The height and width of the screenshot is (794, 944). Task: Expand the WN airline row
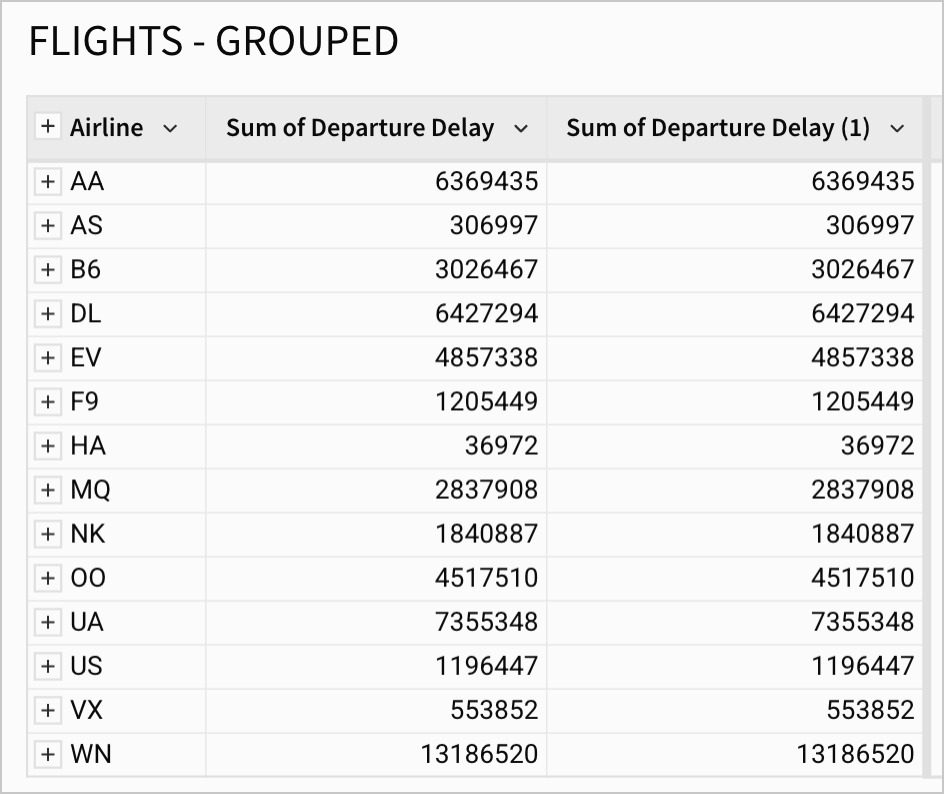click(x=47, y=753)
